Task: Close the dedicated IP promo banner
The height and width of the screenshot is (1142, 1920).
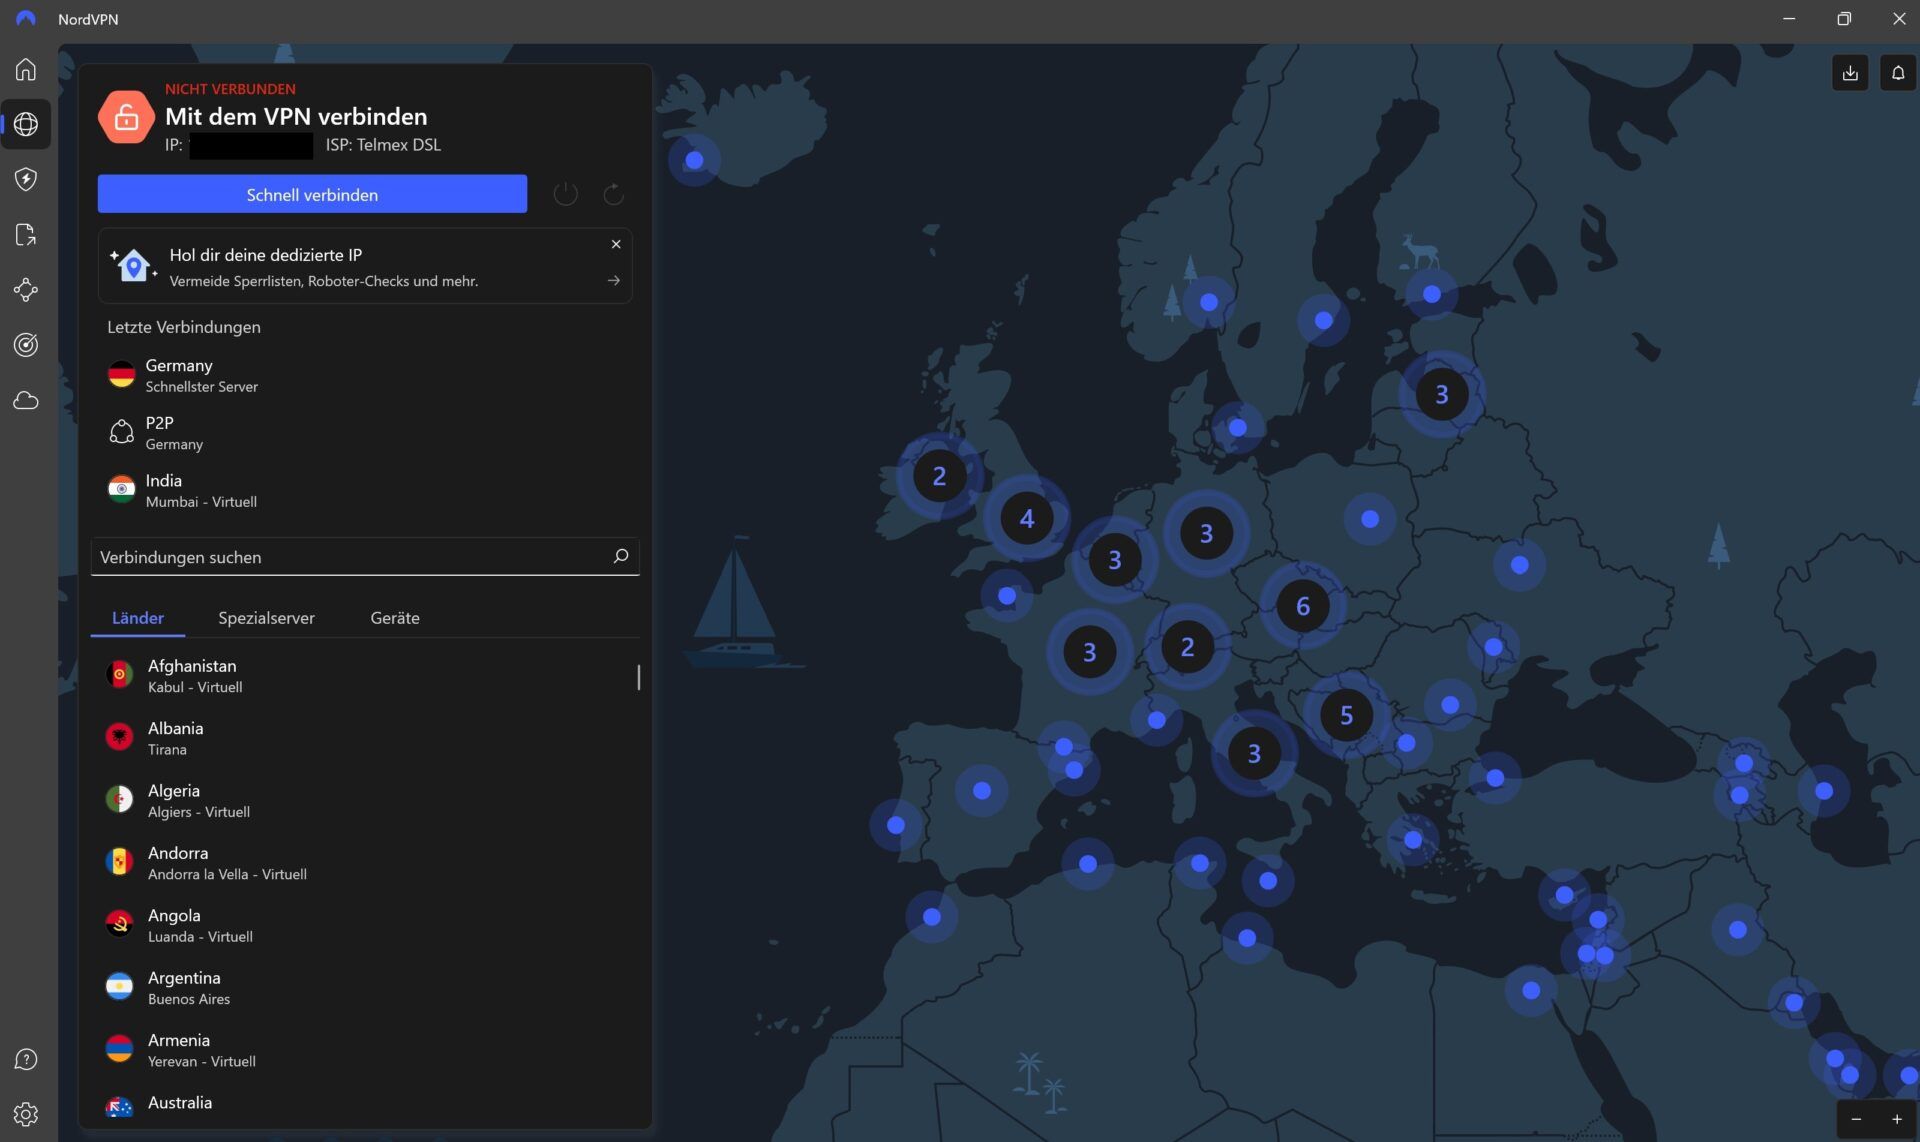Action: pyautogui.click(x=616, y=244)
